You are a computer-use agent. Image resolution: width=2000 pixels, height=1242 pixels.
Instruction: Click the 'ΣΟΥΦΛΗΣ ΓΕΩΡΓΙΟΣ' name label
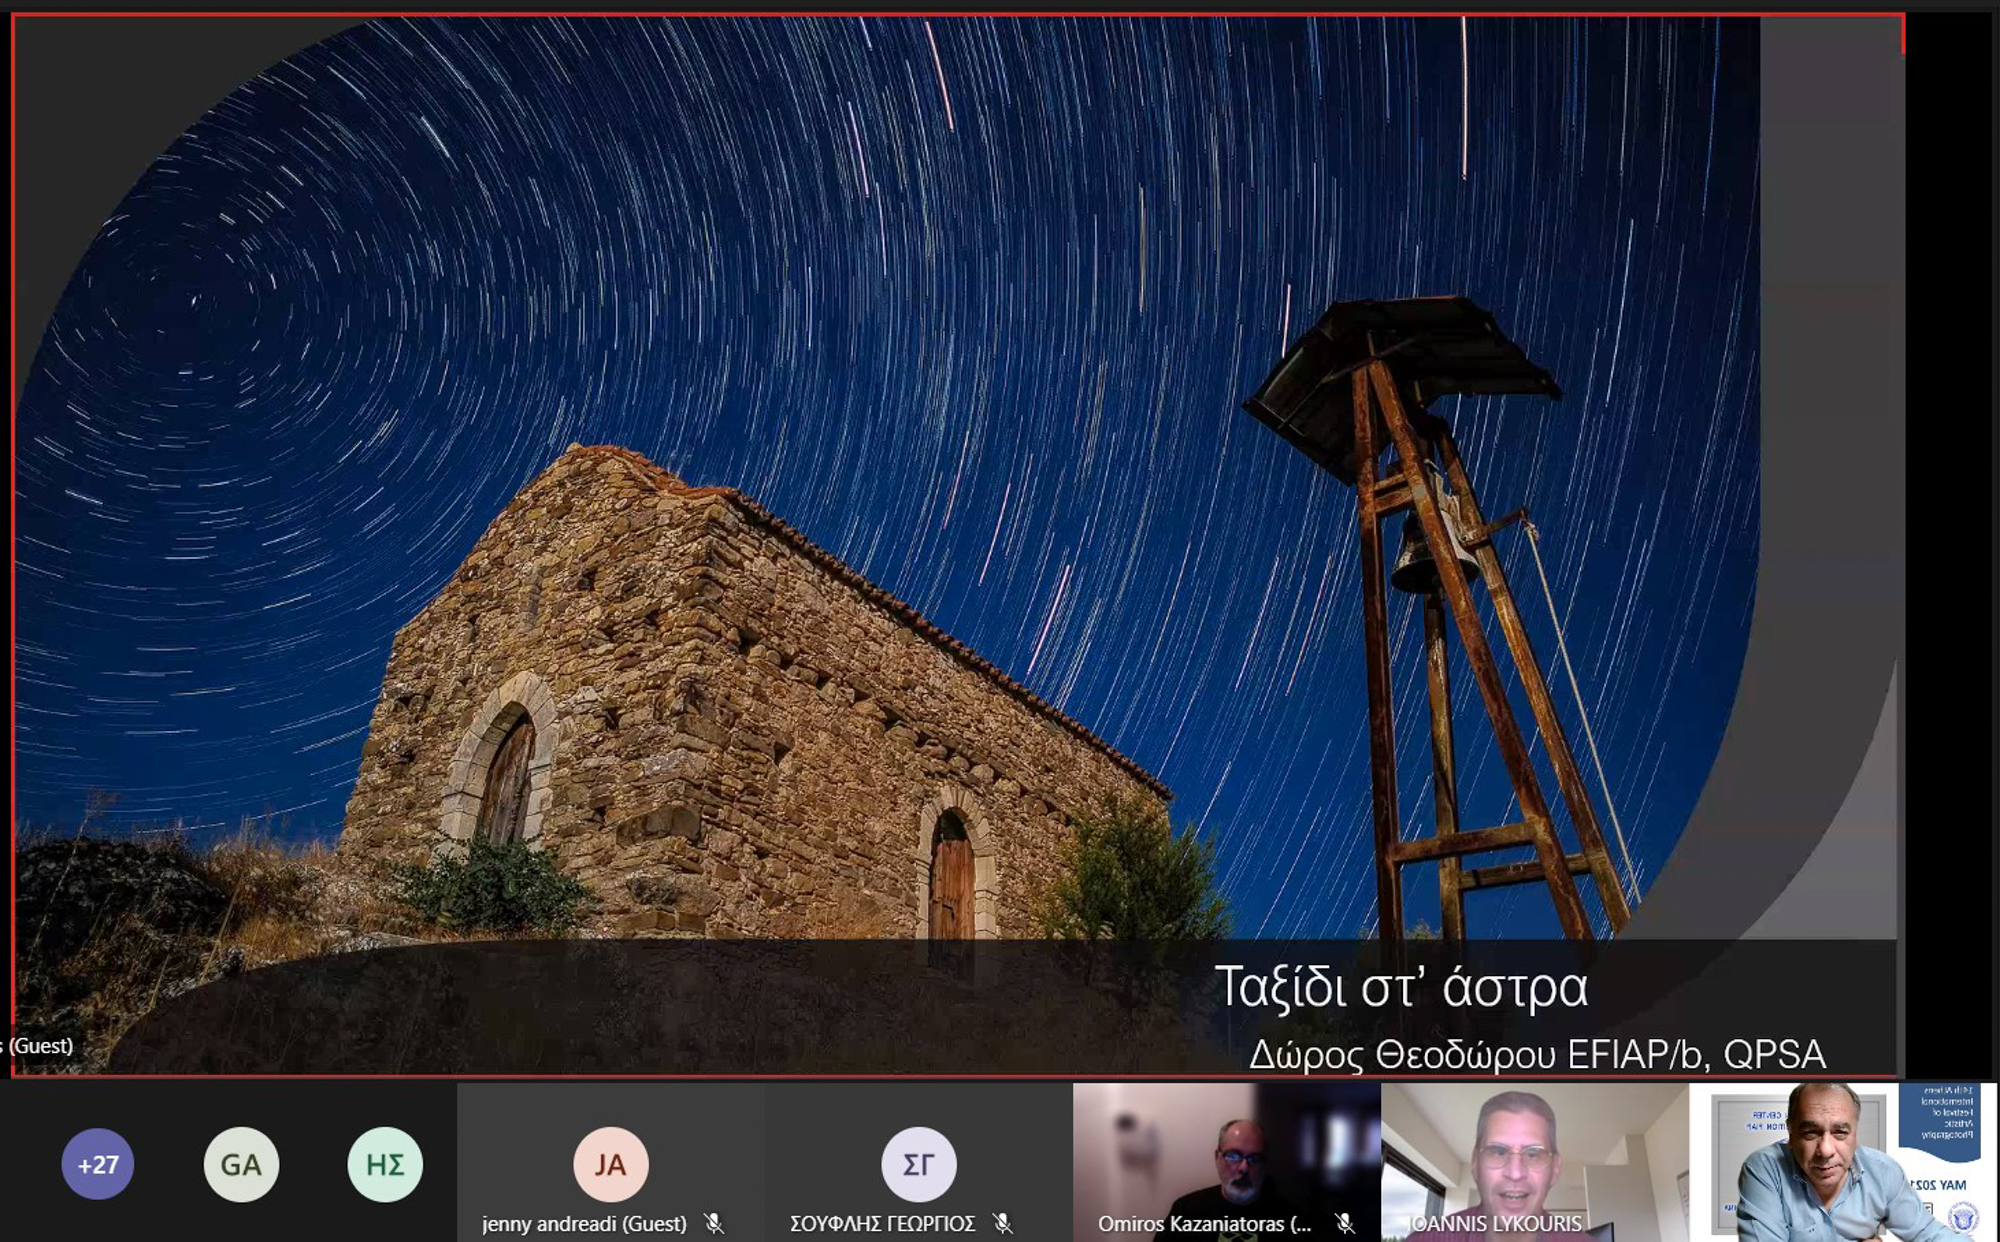(x=882, y=1223)
